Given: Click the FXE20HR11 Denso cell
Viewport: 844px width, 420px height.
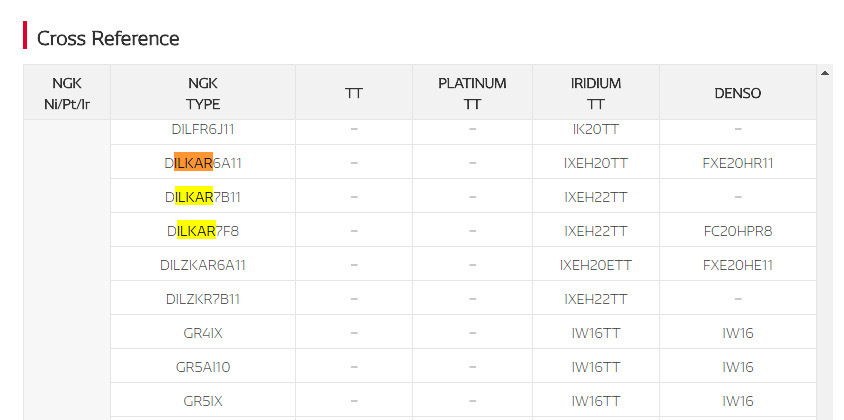Looking at the screenshot, I should point(737,163).
